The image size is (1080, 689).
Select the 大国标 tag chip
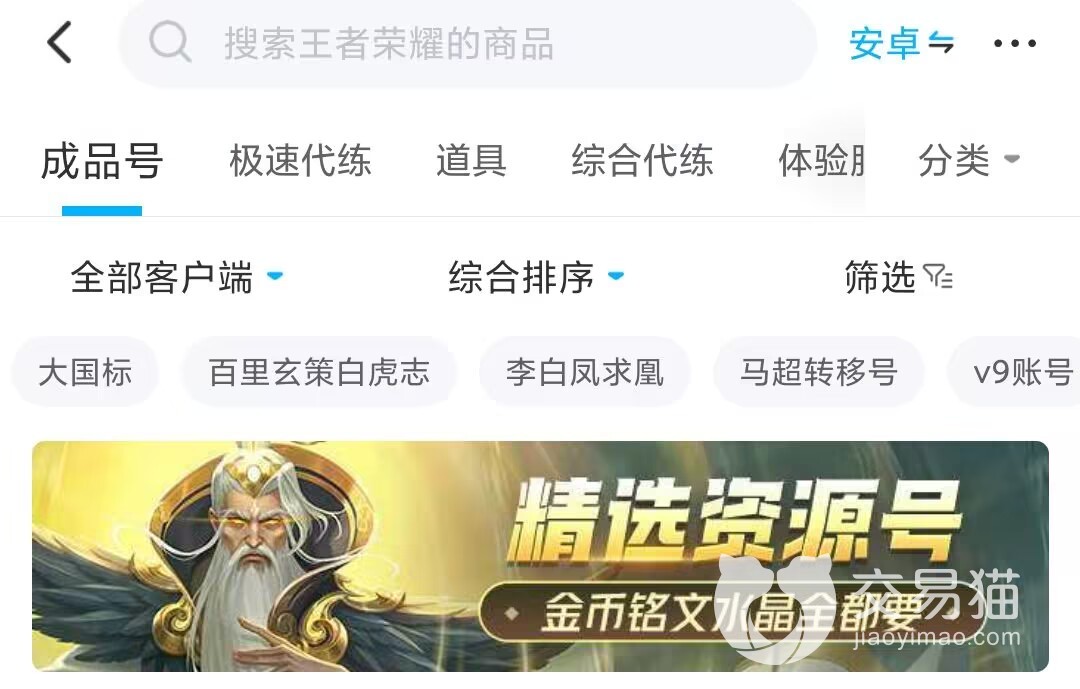pyautogui.click(x=85, y=372)
